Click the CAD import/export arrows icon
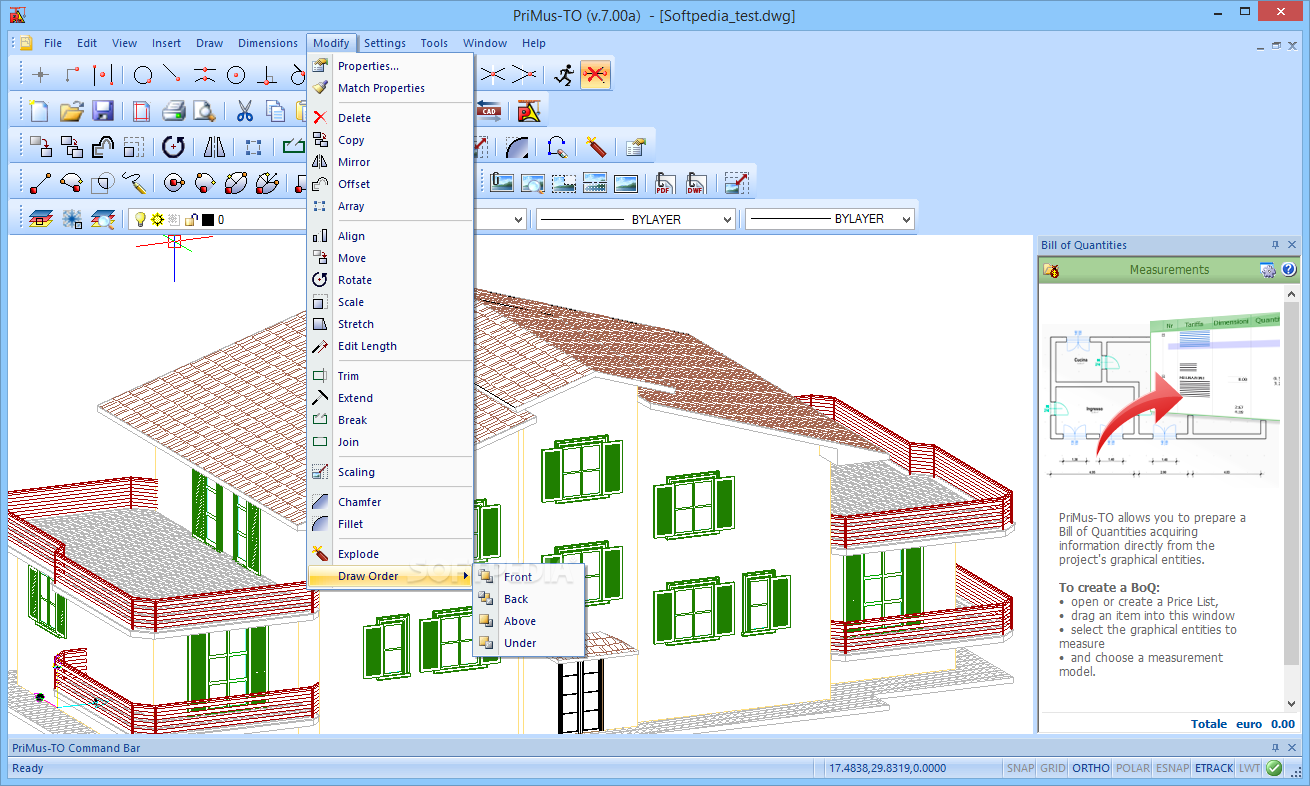The height and width of the screenshot is (786, 1310). point(489,111)
